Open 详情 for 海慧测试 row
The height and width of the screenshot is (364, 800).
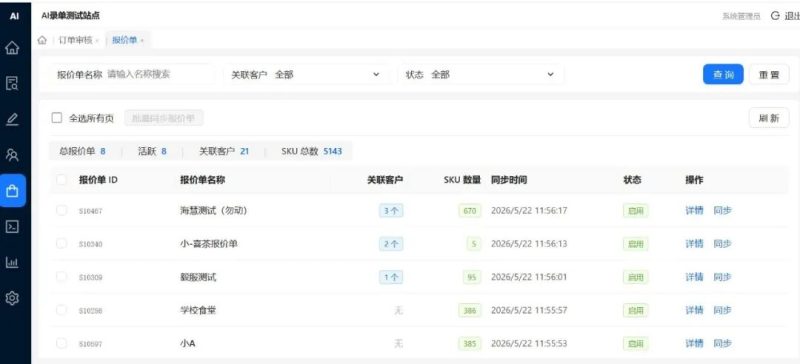(694, 210)
